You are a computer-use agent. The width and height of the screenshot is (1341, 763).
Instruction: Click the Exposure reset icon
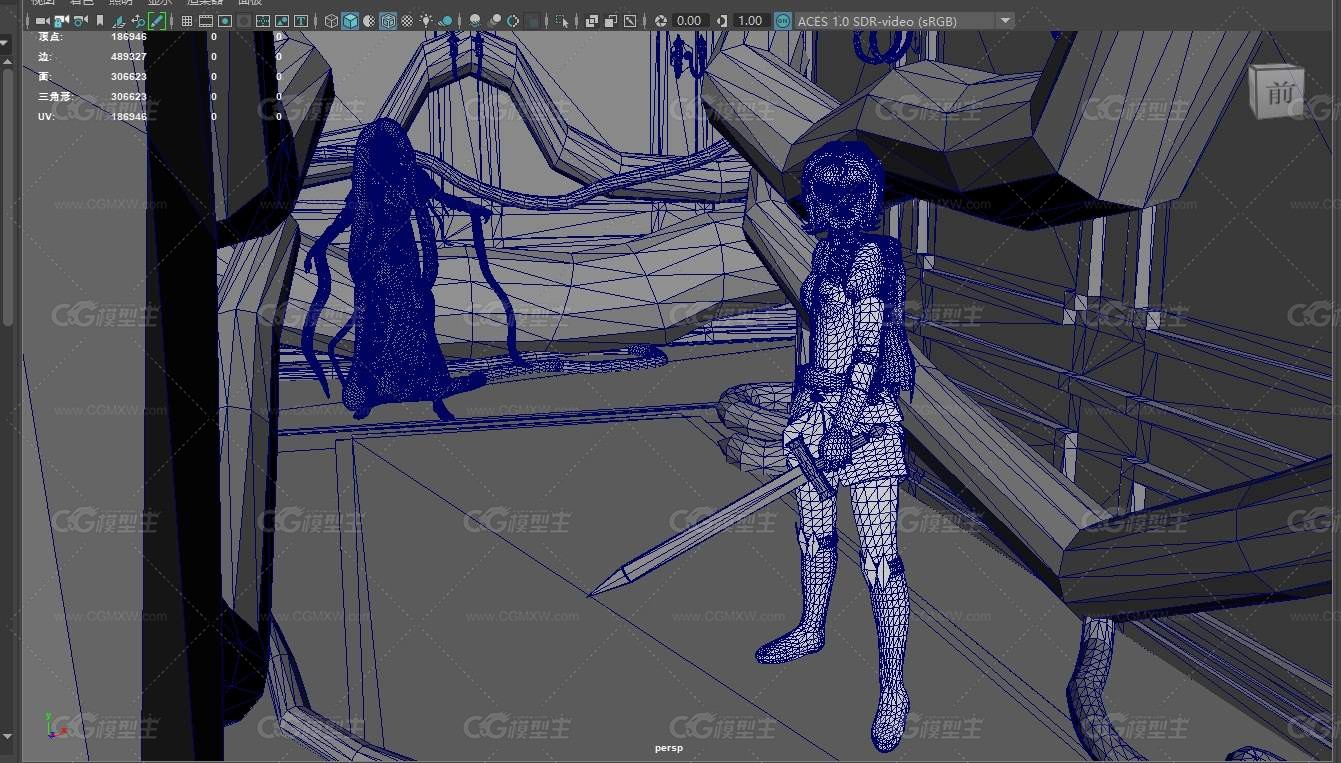[661, 20]
